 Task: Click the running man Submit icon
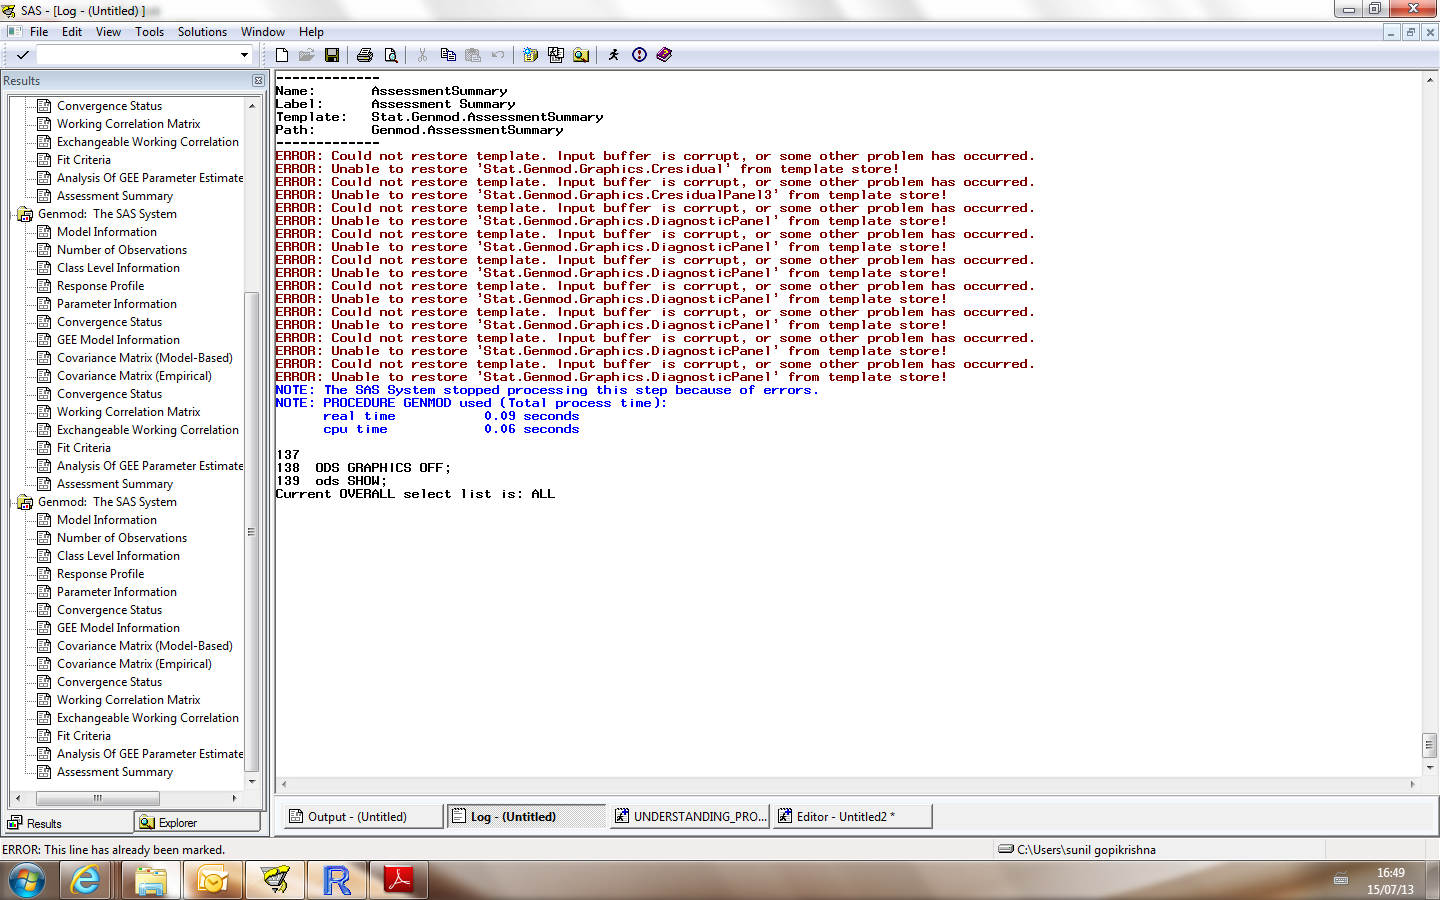(x=614, y=55)
